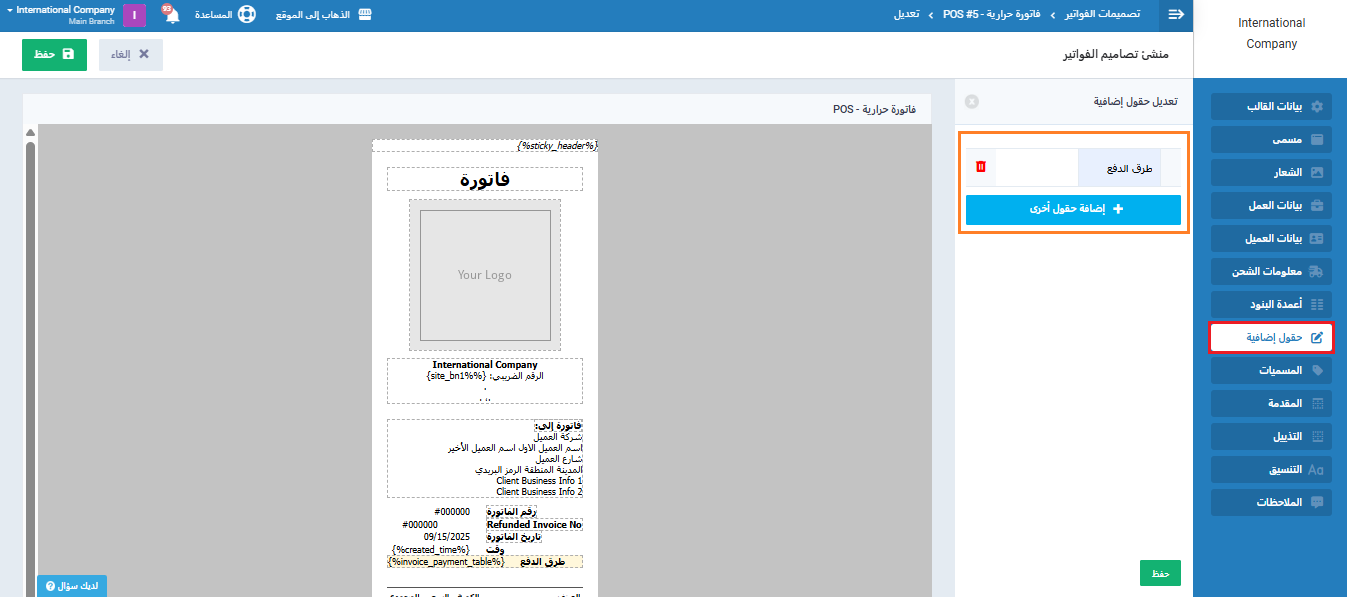This screenshot has width=1347, height=597.
Task: Open the الشعار logo section
Action: [x=1271, y=173]
